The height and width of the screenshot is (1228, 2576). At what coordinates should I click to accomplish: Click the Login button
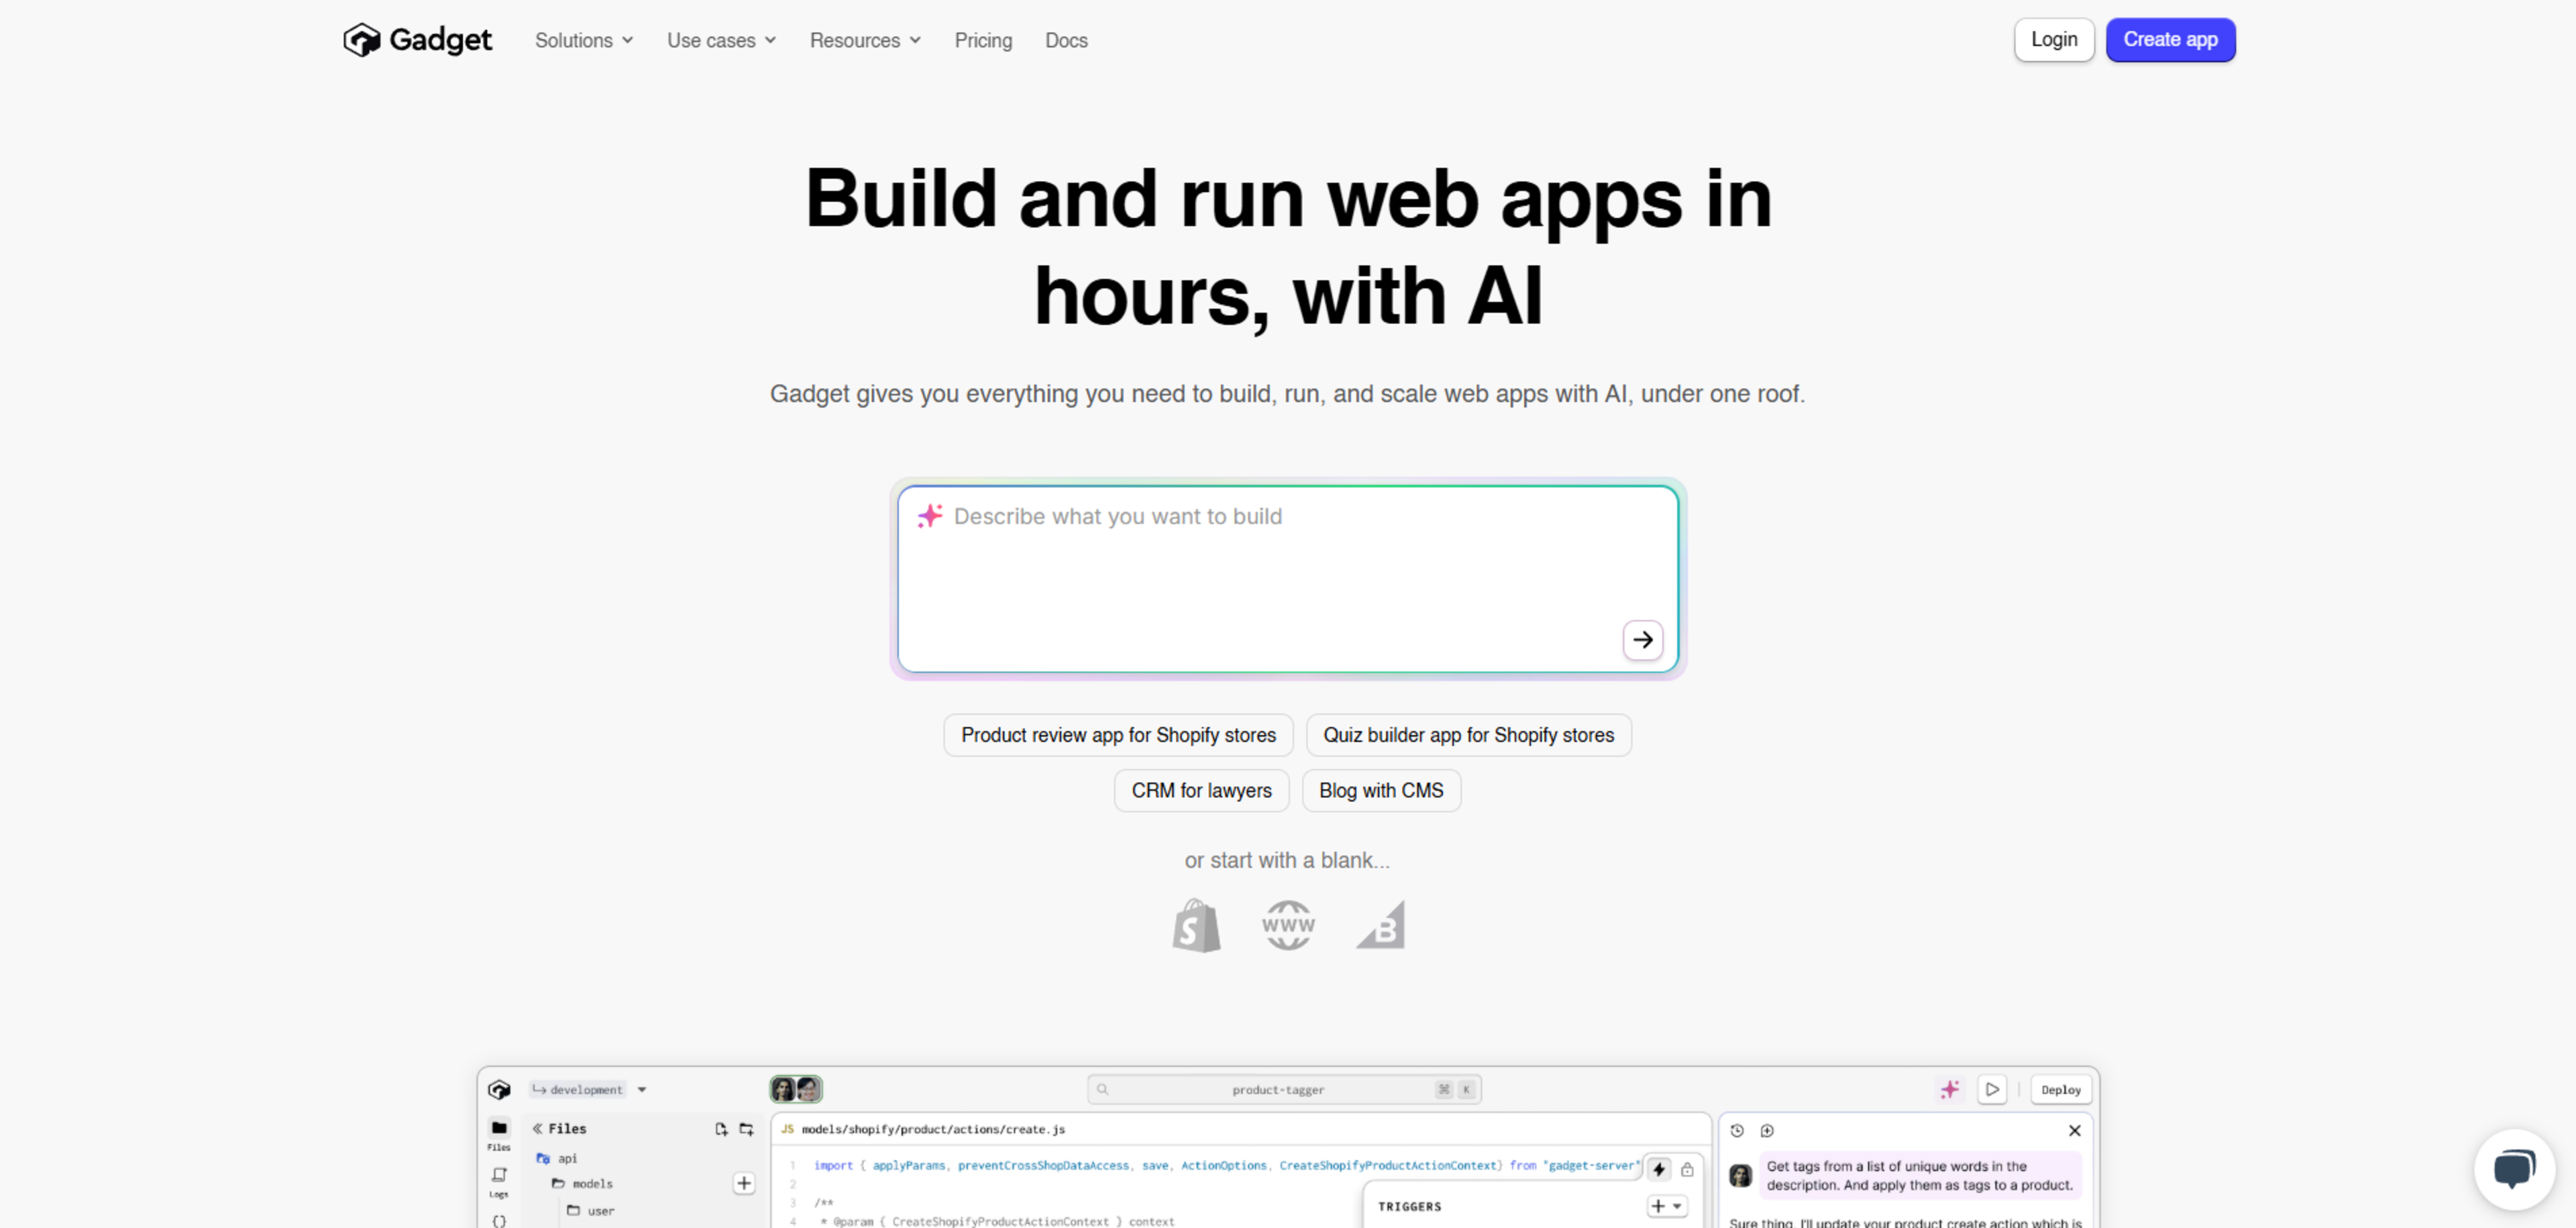tap(2053, 40)
